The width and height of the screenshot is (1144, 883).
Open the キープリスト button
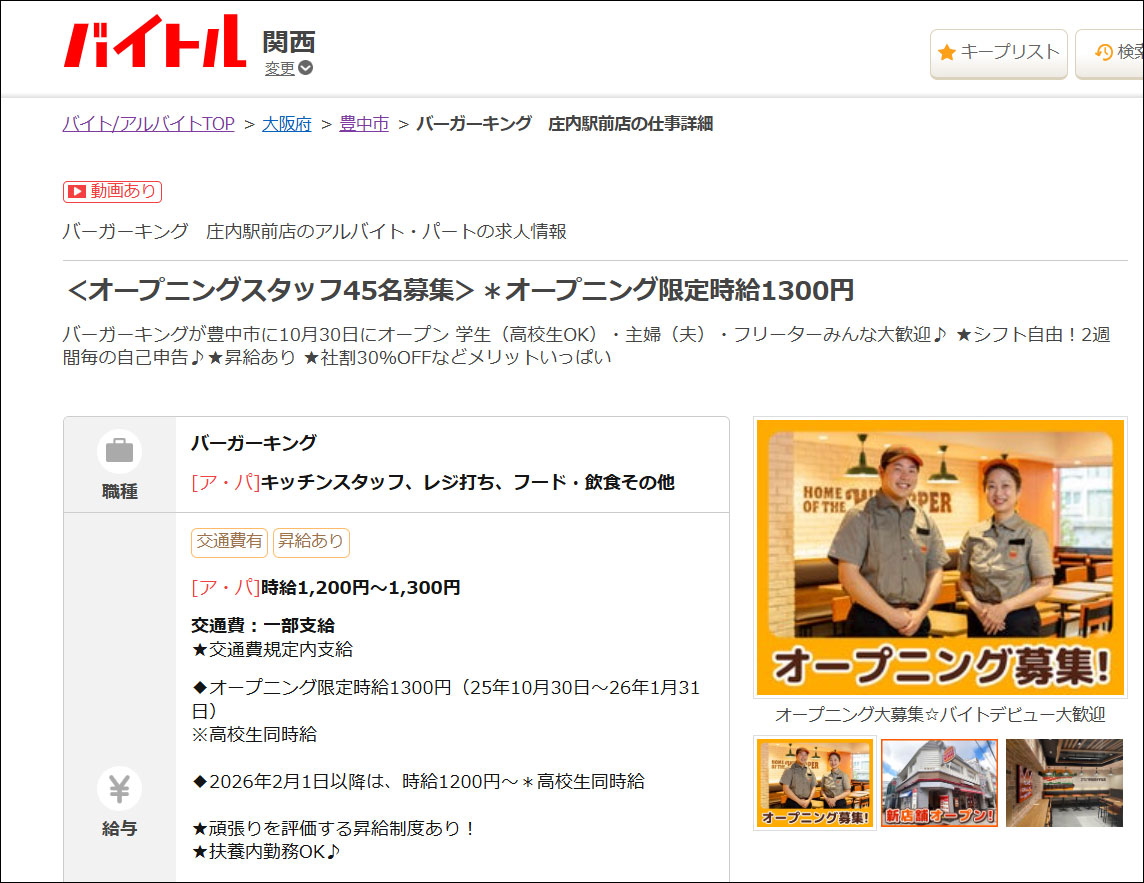point(998,53)
